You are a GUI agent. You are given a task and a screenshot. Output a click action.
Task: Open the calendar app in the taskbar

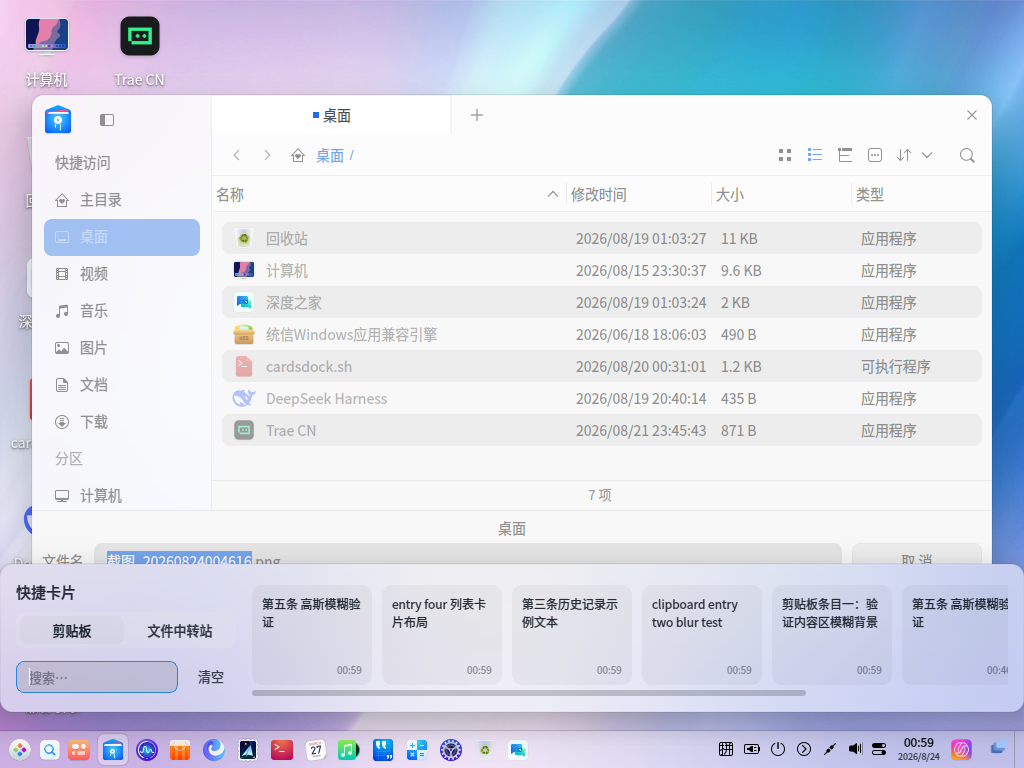[315, 750]
